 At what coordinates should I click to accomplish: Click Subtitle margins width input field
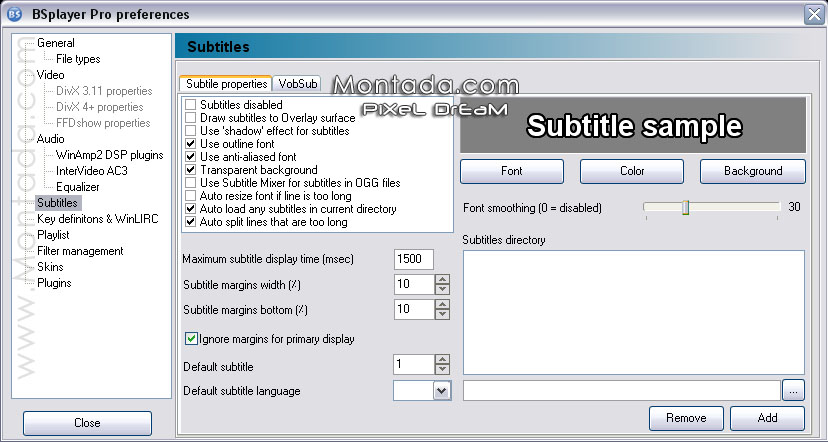(x=415, y=284)
